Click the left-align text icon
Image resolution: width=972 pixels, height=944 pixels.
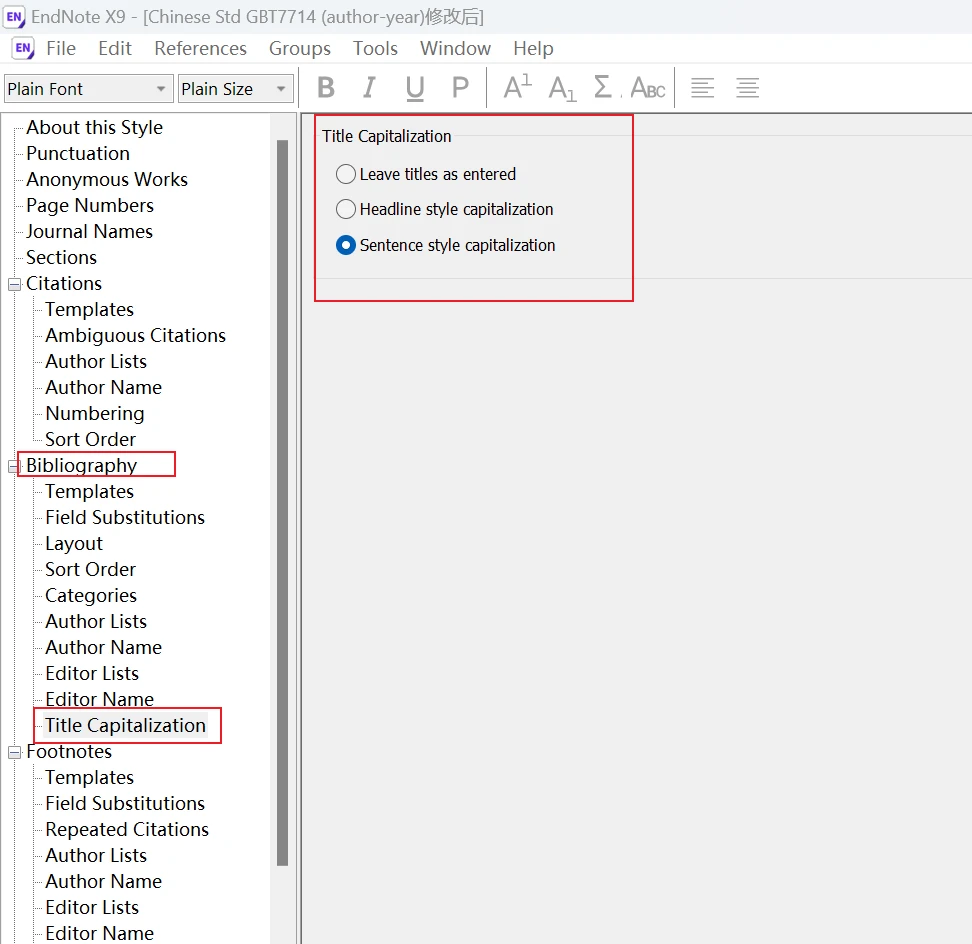click(x=702, y=88)
